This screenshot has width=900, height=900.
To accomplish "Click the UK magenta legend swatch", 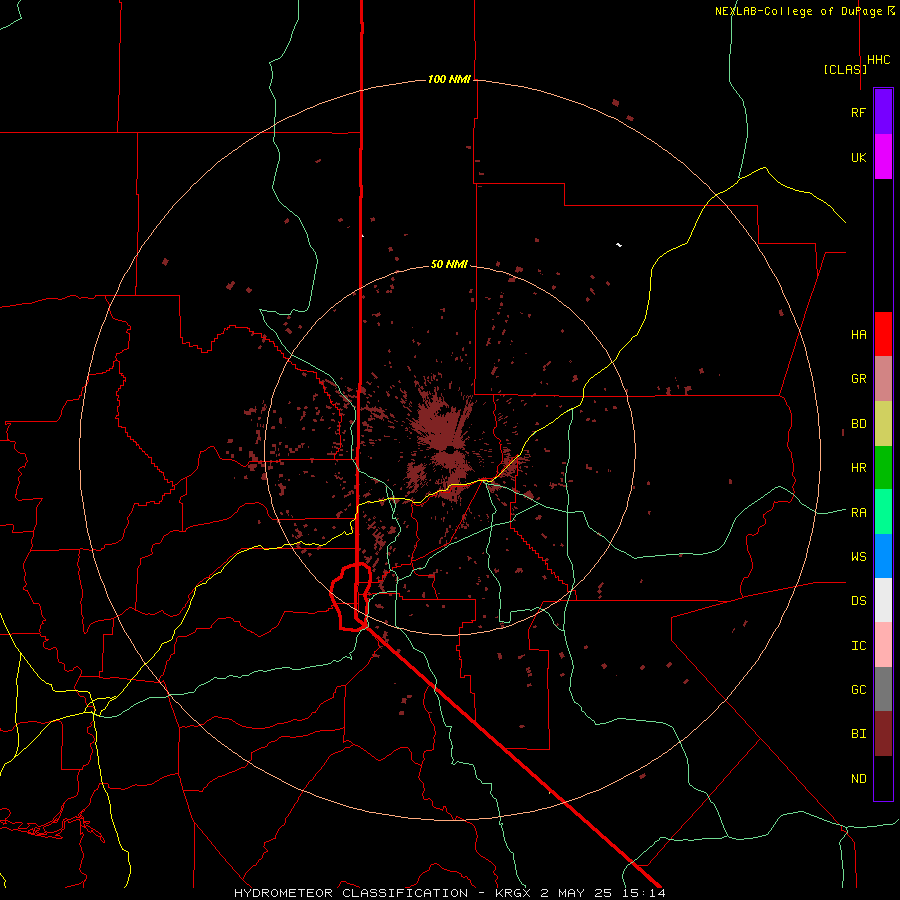I will click(x=883, y=157).
